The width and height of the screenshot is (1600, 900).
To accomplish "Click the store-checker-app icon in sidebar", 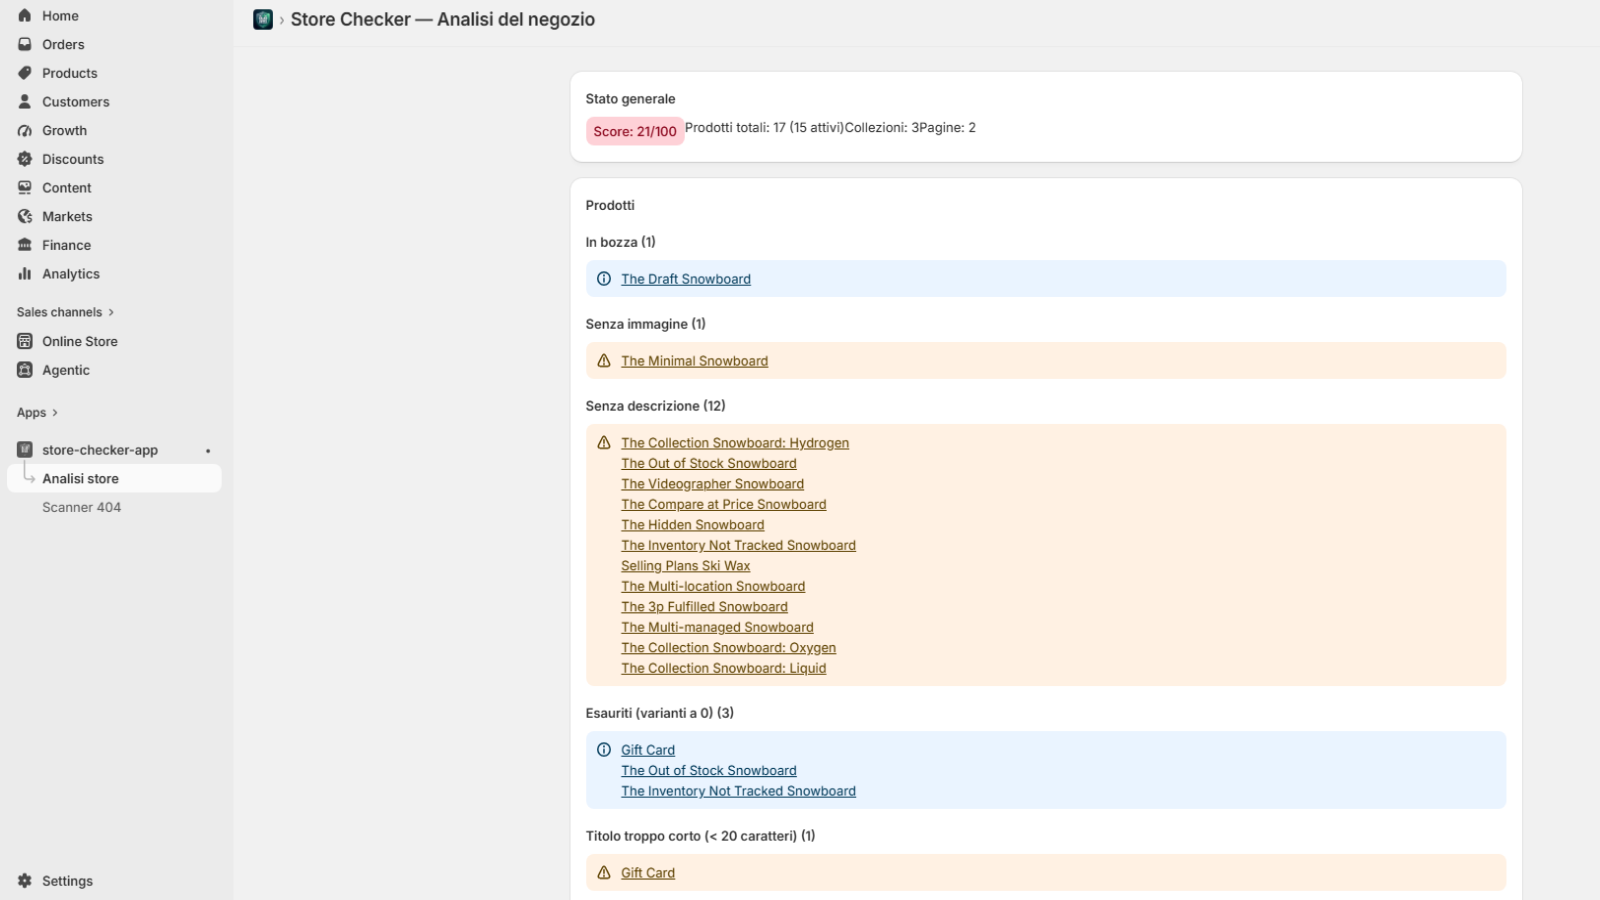I will point(25,450).
